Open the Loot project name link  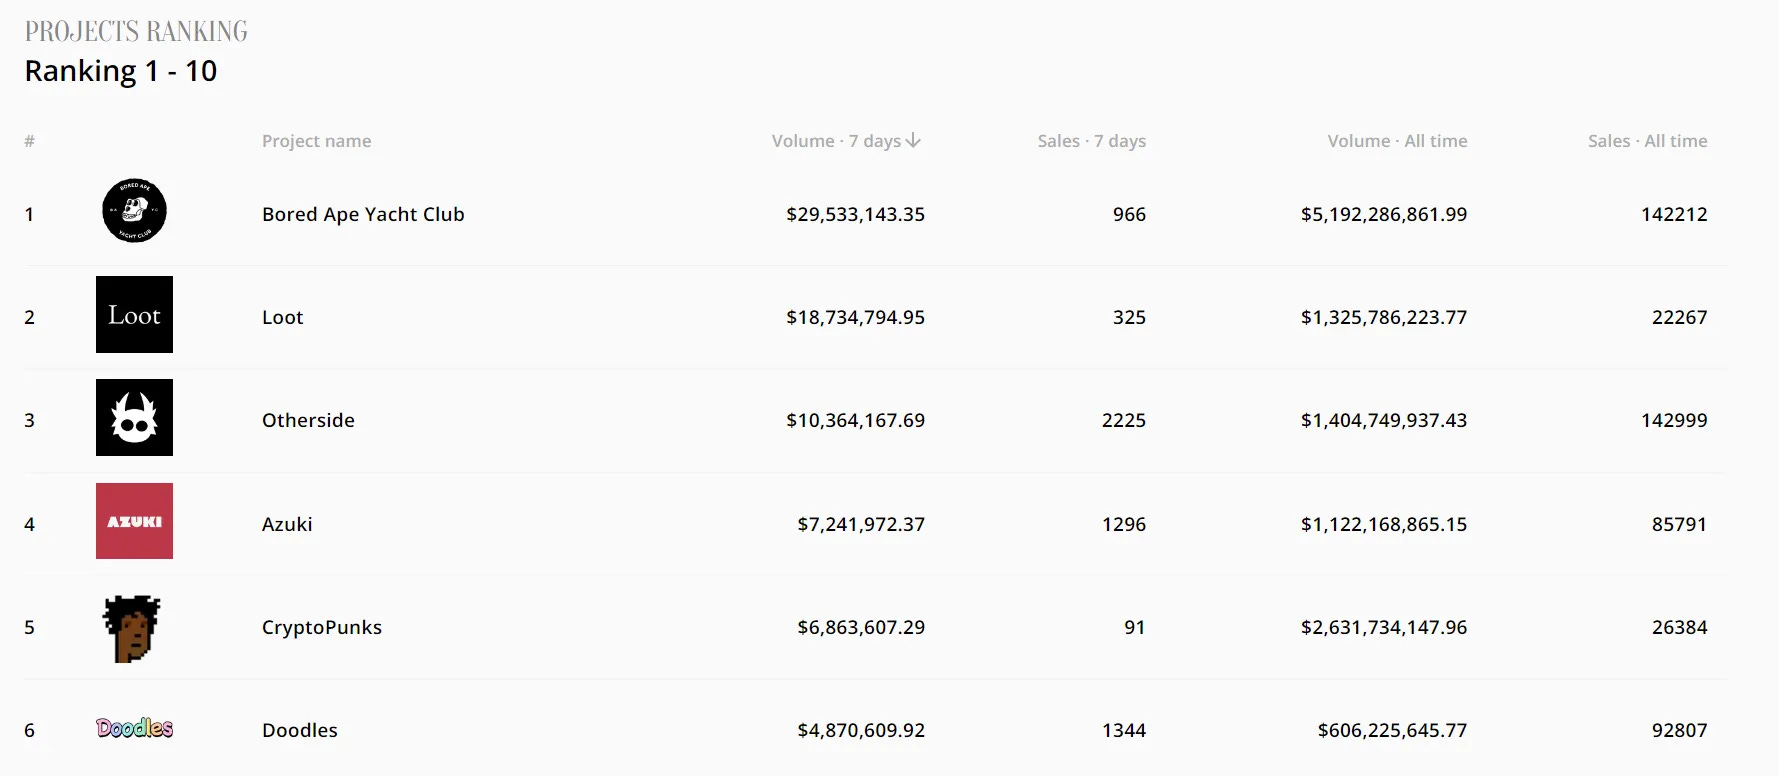tap(282, 317)
